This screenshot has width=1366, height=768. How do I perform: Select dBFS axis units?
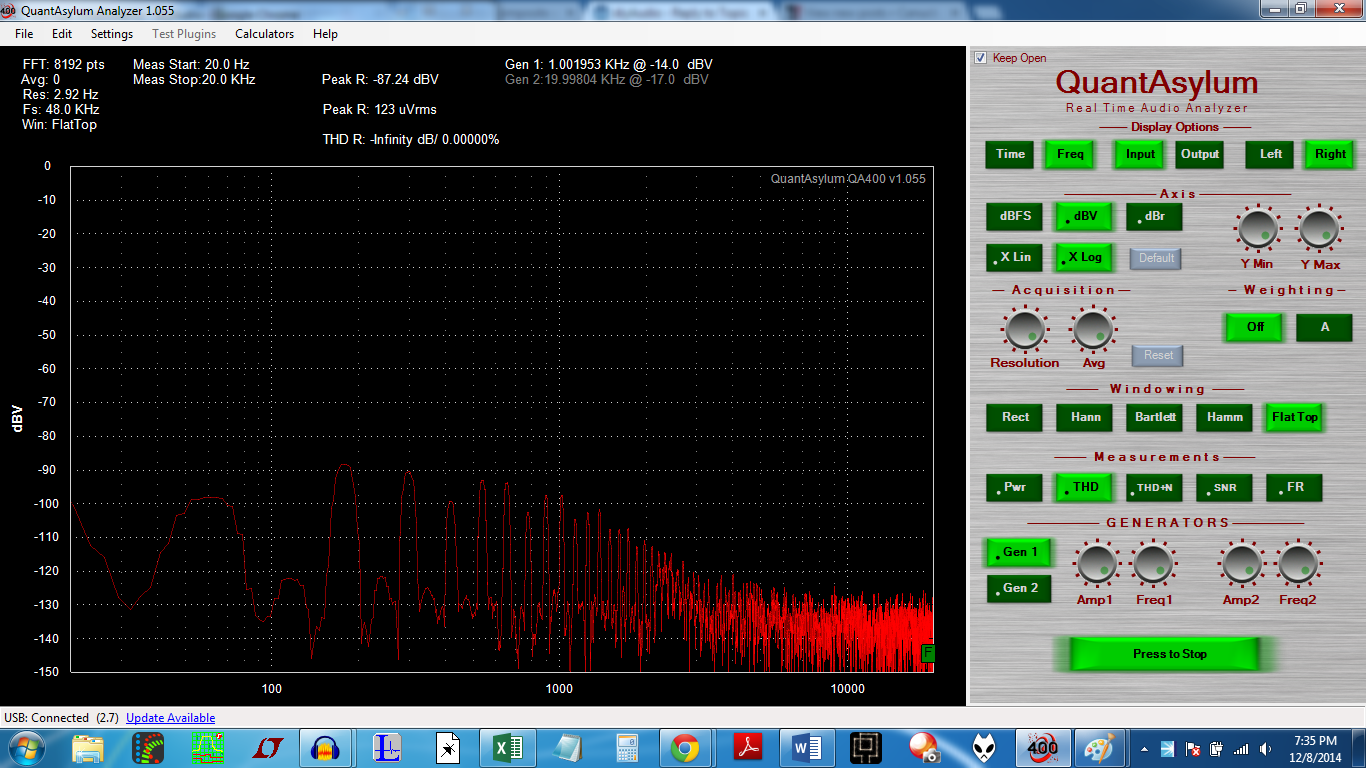click(x=1015, y=216)
